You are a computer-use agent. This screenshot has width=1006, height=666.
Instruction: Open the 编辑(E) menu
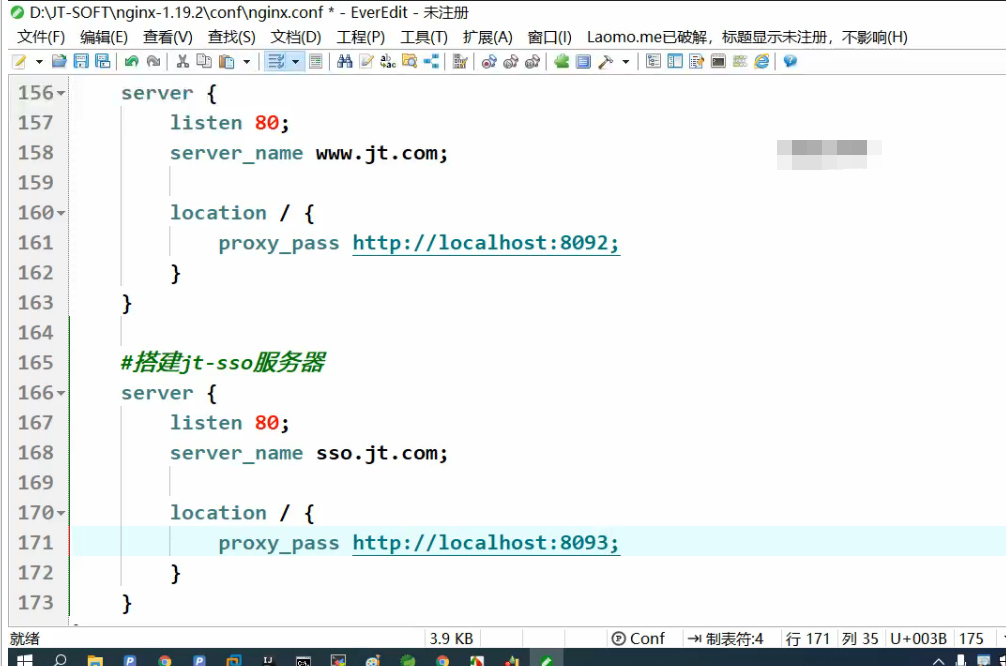tap(104, 37)
